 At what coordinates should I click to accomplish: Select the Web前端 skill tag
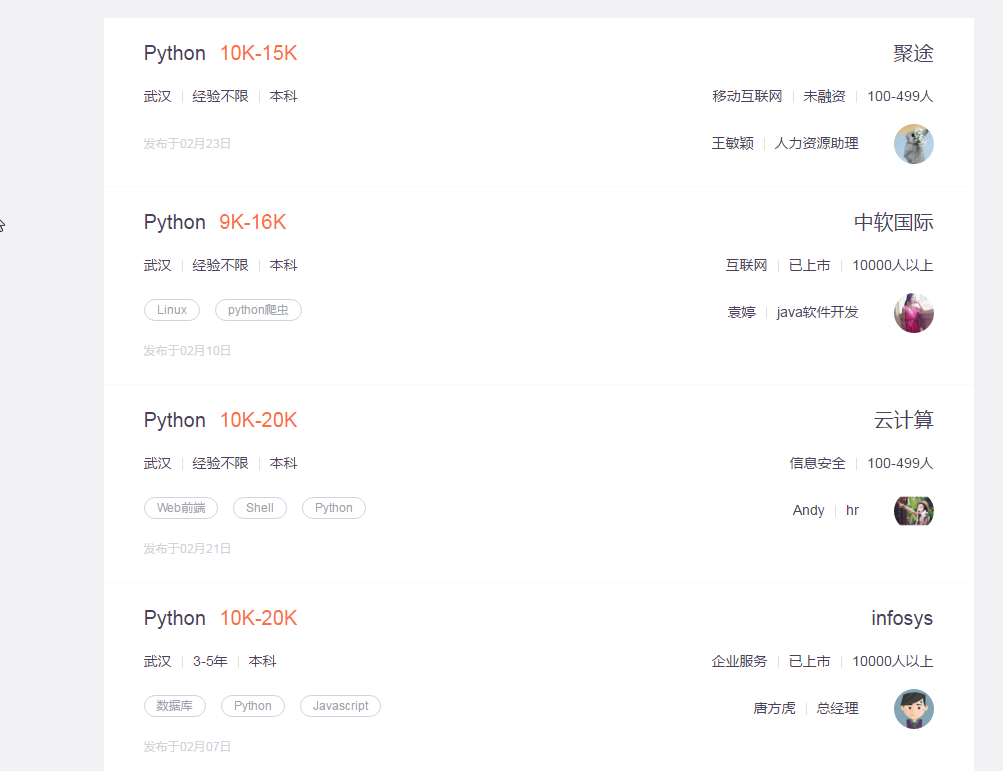click(181, 508)
